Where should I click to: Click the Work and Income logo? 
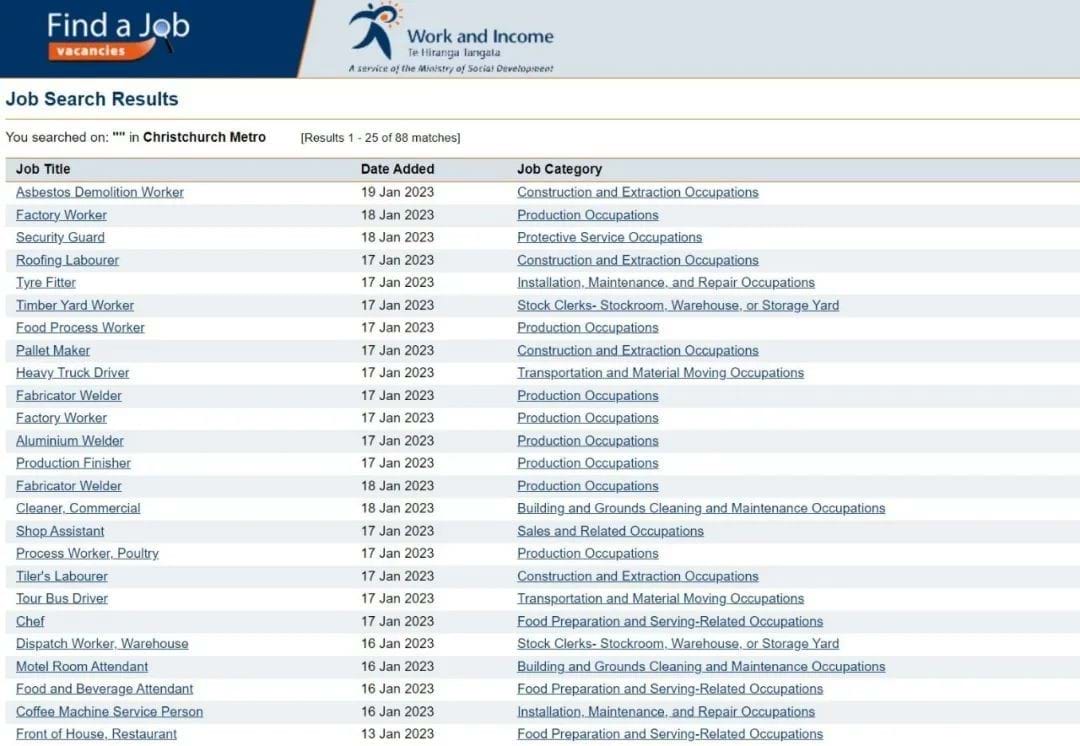click(450, 39)
